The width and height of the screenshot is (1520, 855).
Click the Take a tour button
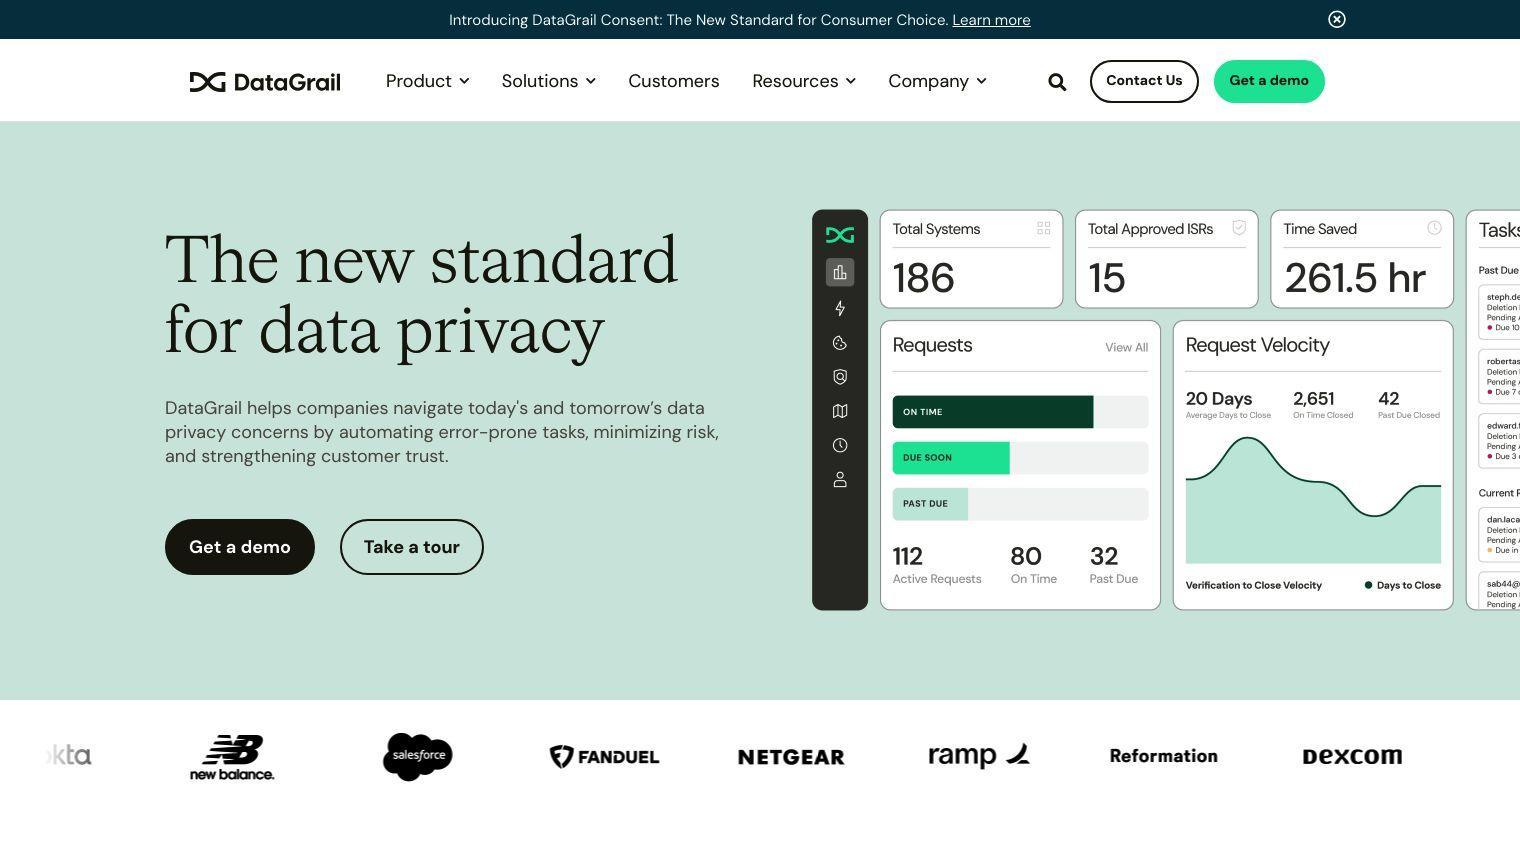412,547
